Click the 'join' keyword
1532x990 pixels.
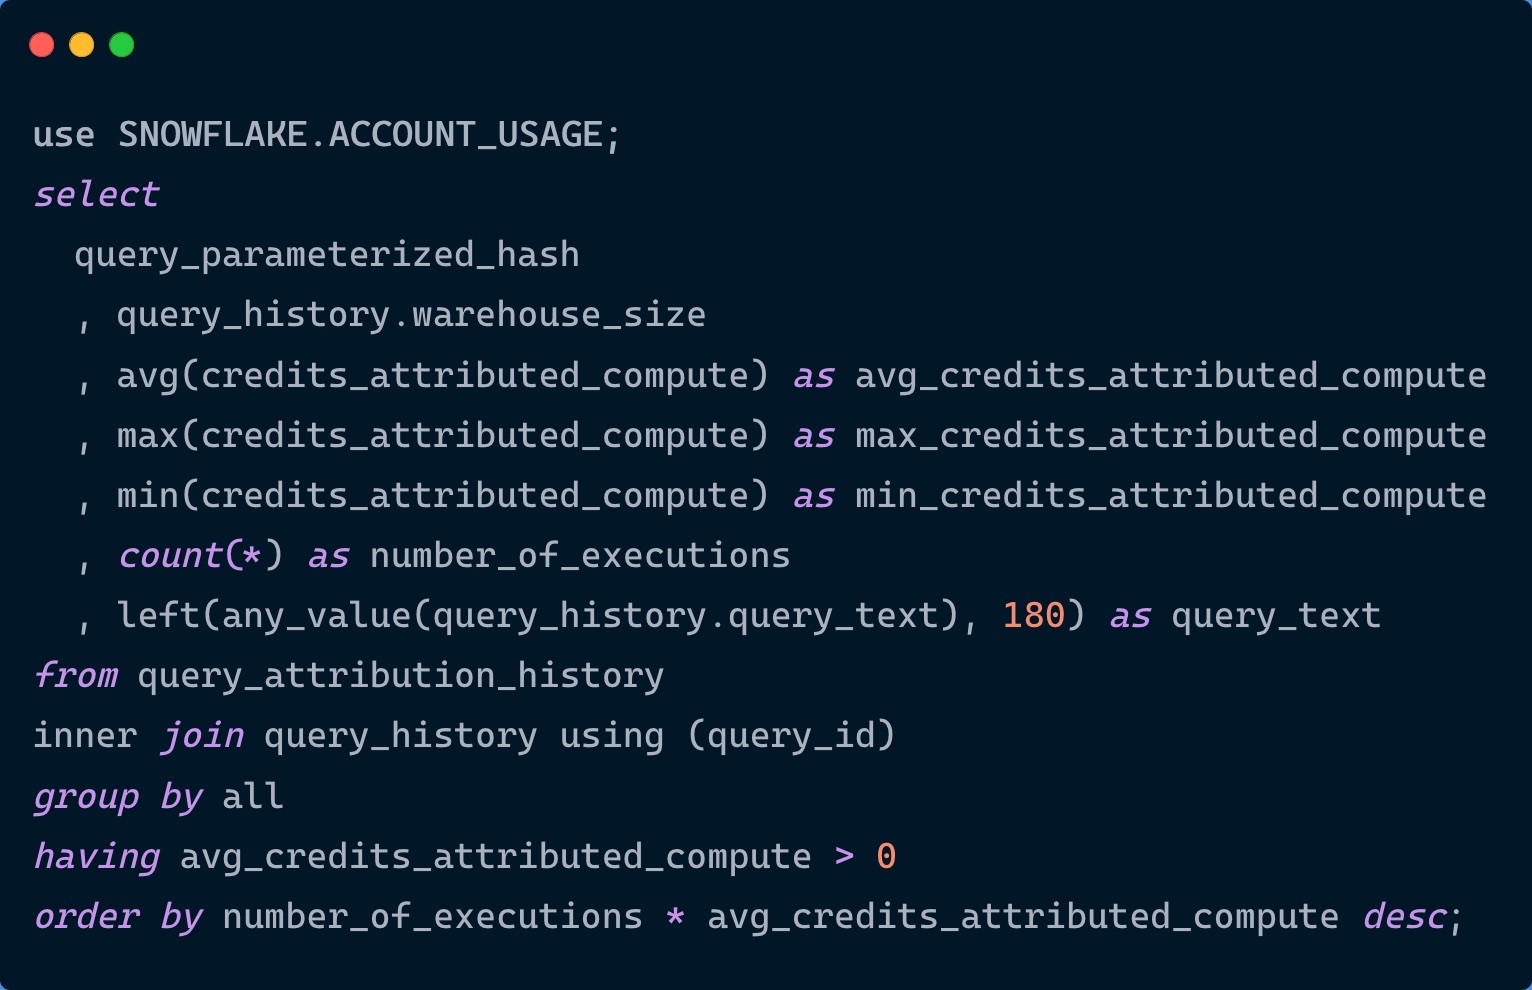[202, 735]
